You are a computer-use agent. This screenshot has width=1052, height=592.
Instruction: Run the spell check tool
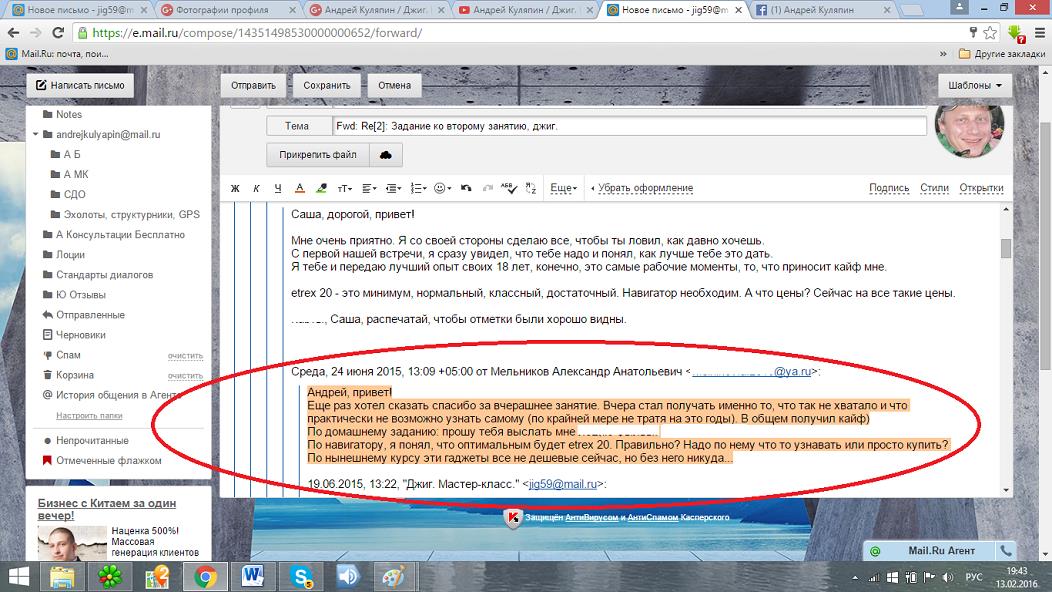pos(509,189)
